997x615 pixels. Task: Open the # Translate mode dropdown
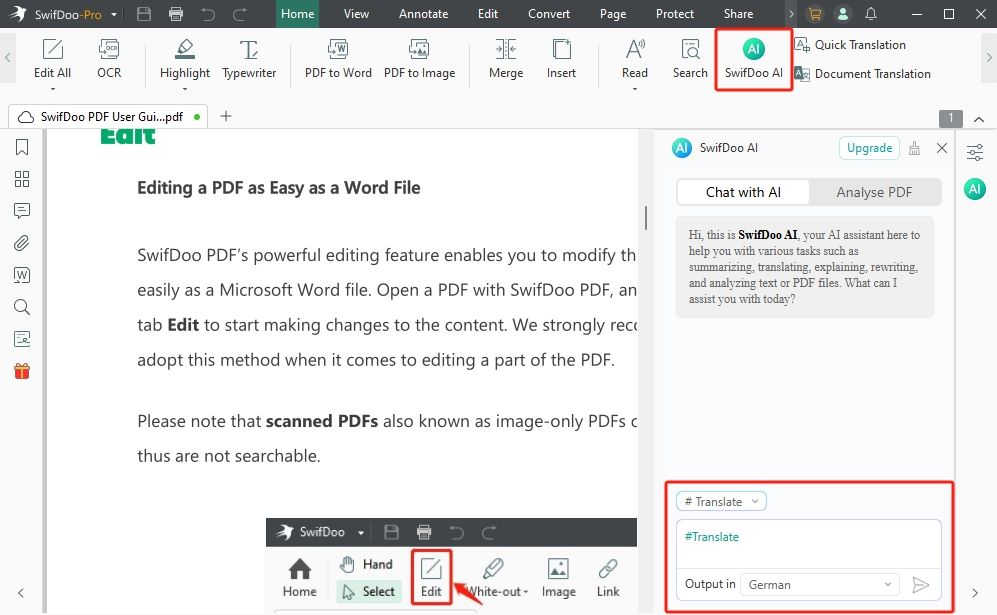(721, 501)
